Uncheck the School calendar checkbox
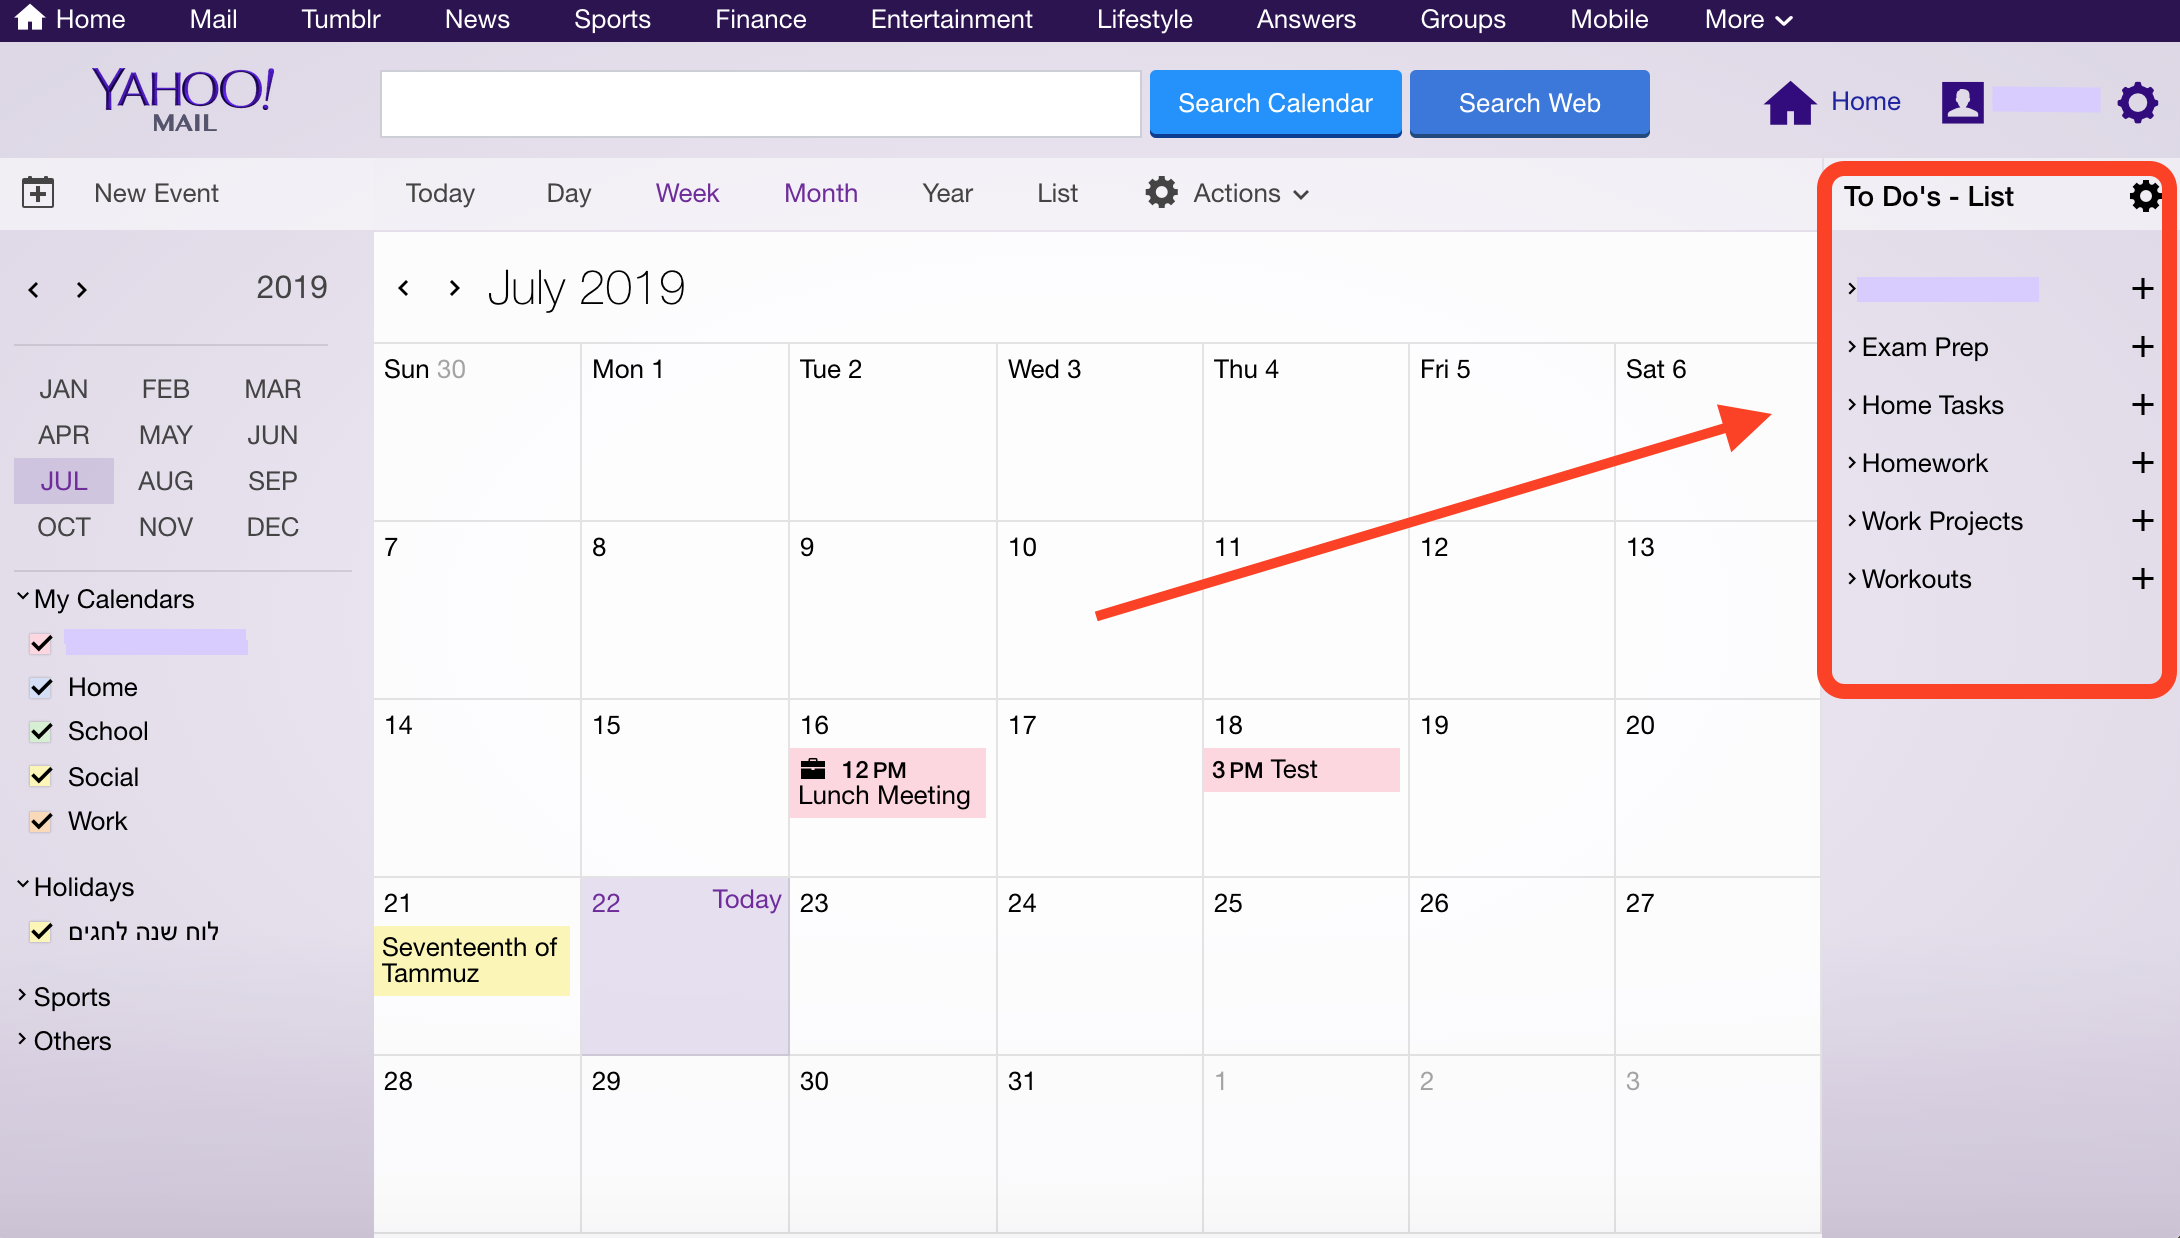 pos(41,732)
